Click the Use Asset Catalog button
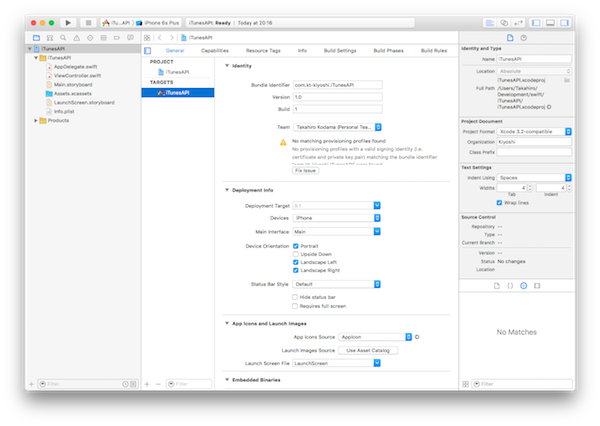 click(x=368, y=350)
